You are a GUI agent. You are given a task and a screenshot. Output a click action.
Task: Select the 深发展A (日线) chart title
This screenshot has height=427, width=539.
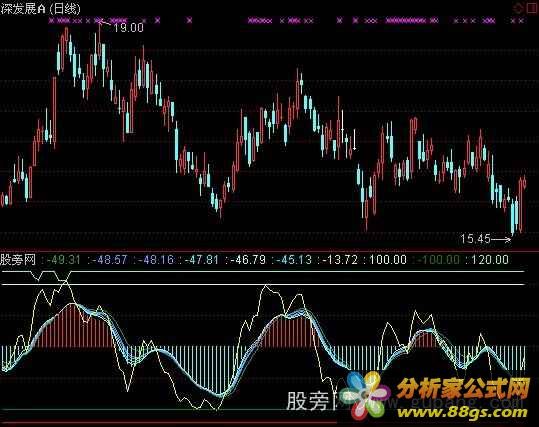40,8
